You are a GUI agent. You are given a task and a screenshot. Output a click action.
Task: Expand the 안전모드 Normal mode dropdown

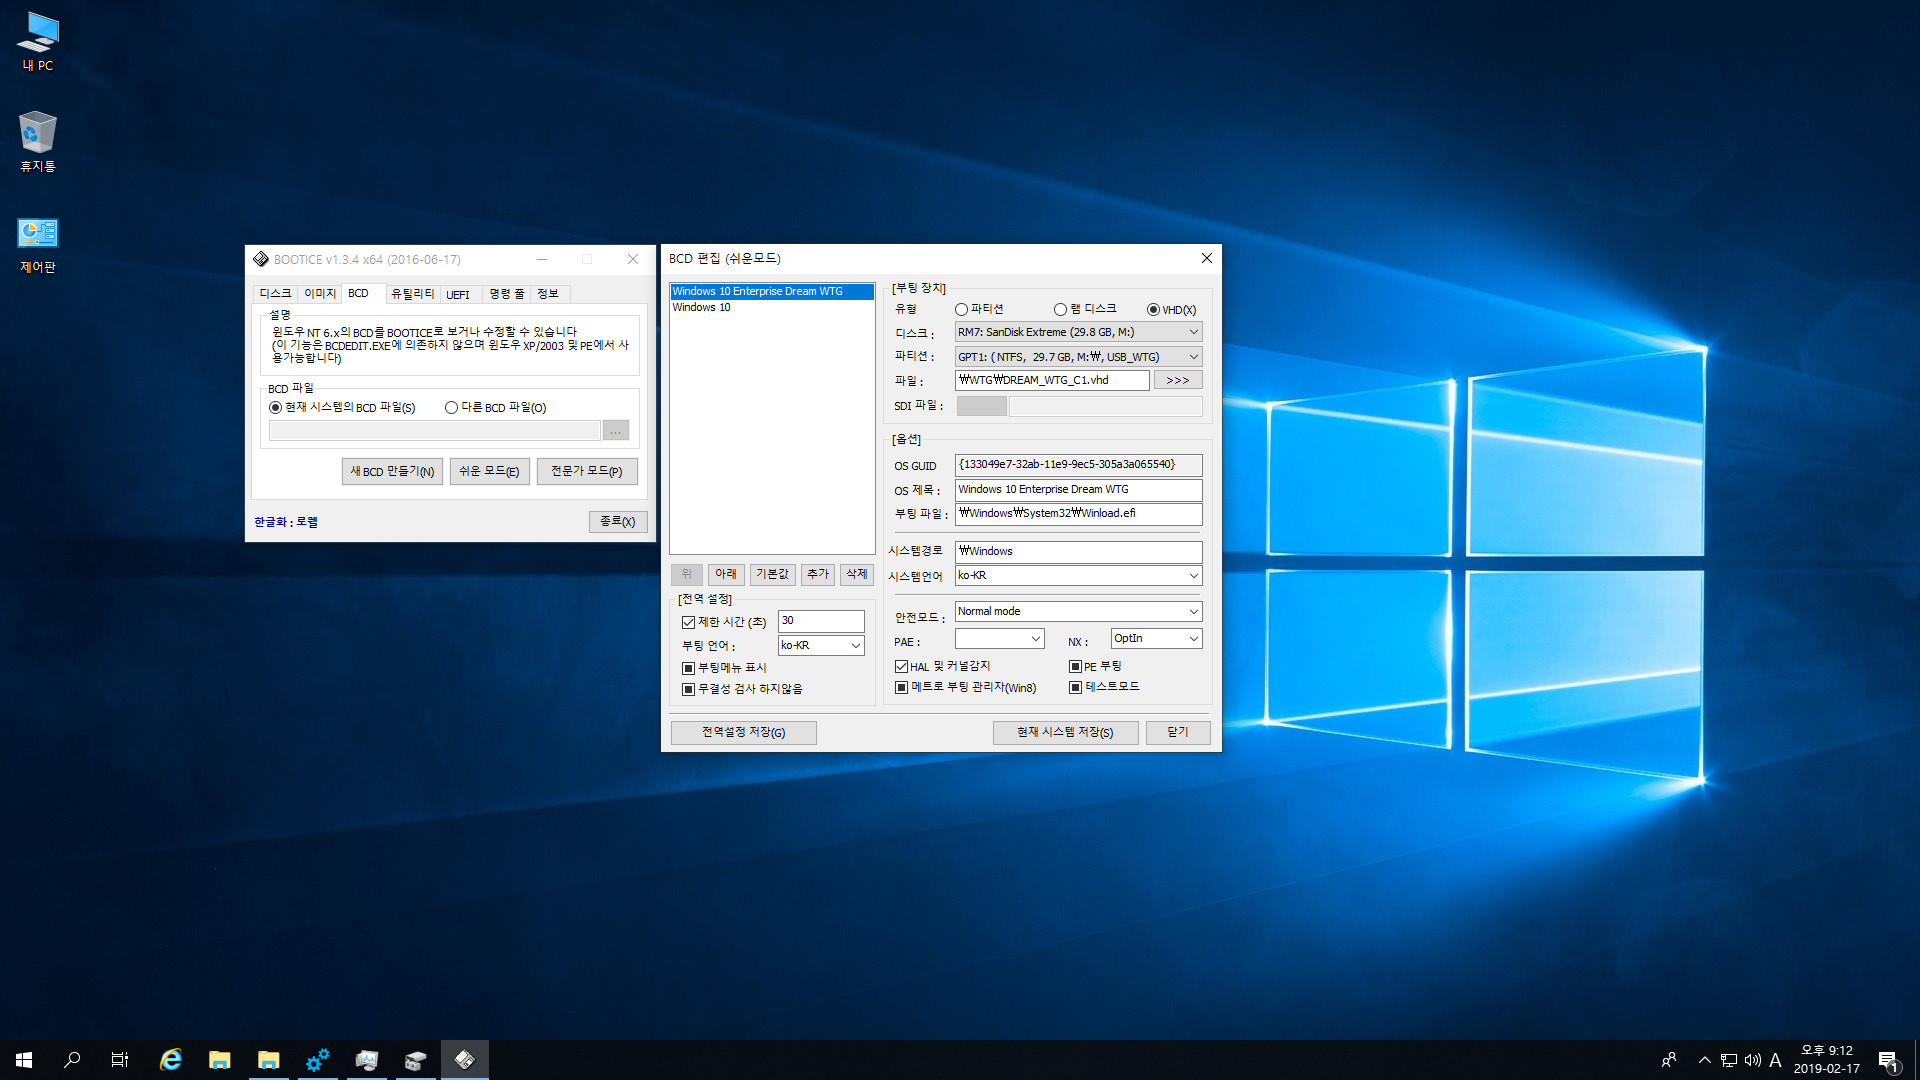(1078, 611)
